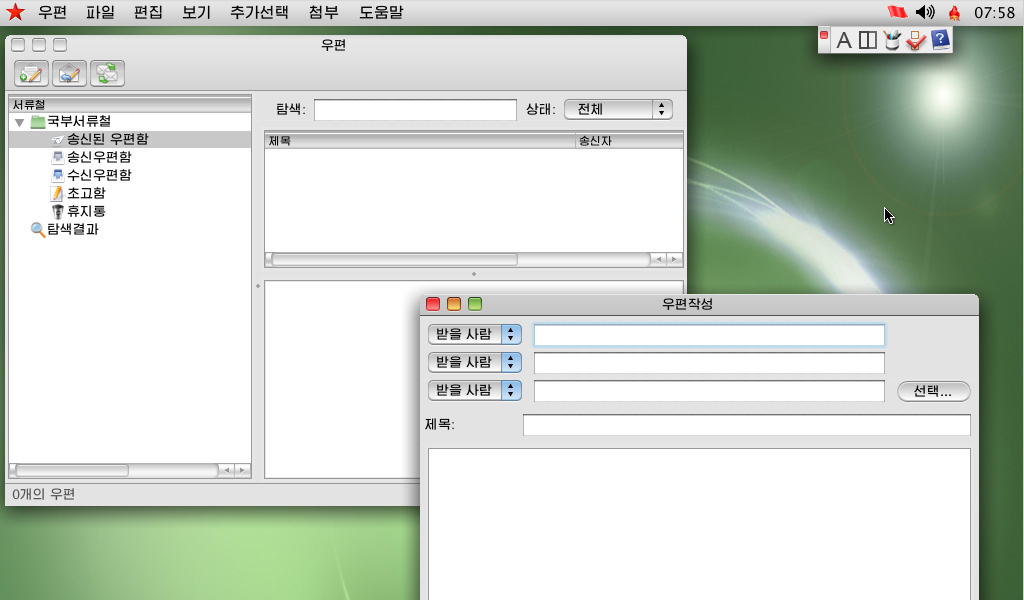1024x600 pixels.
Task: Click the send and receive mail icon
Action: pos(107,73)
